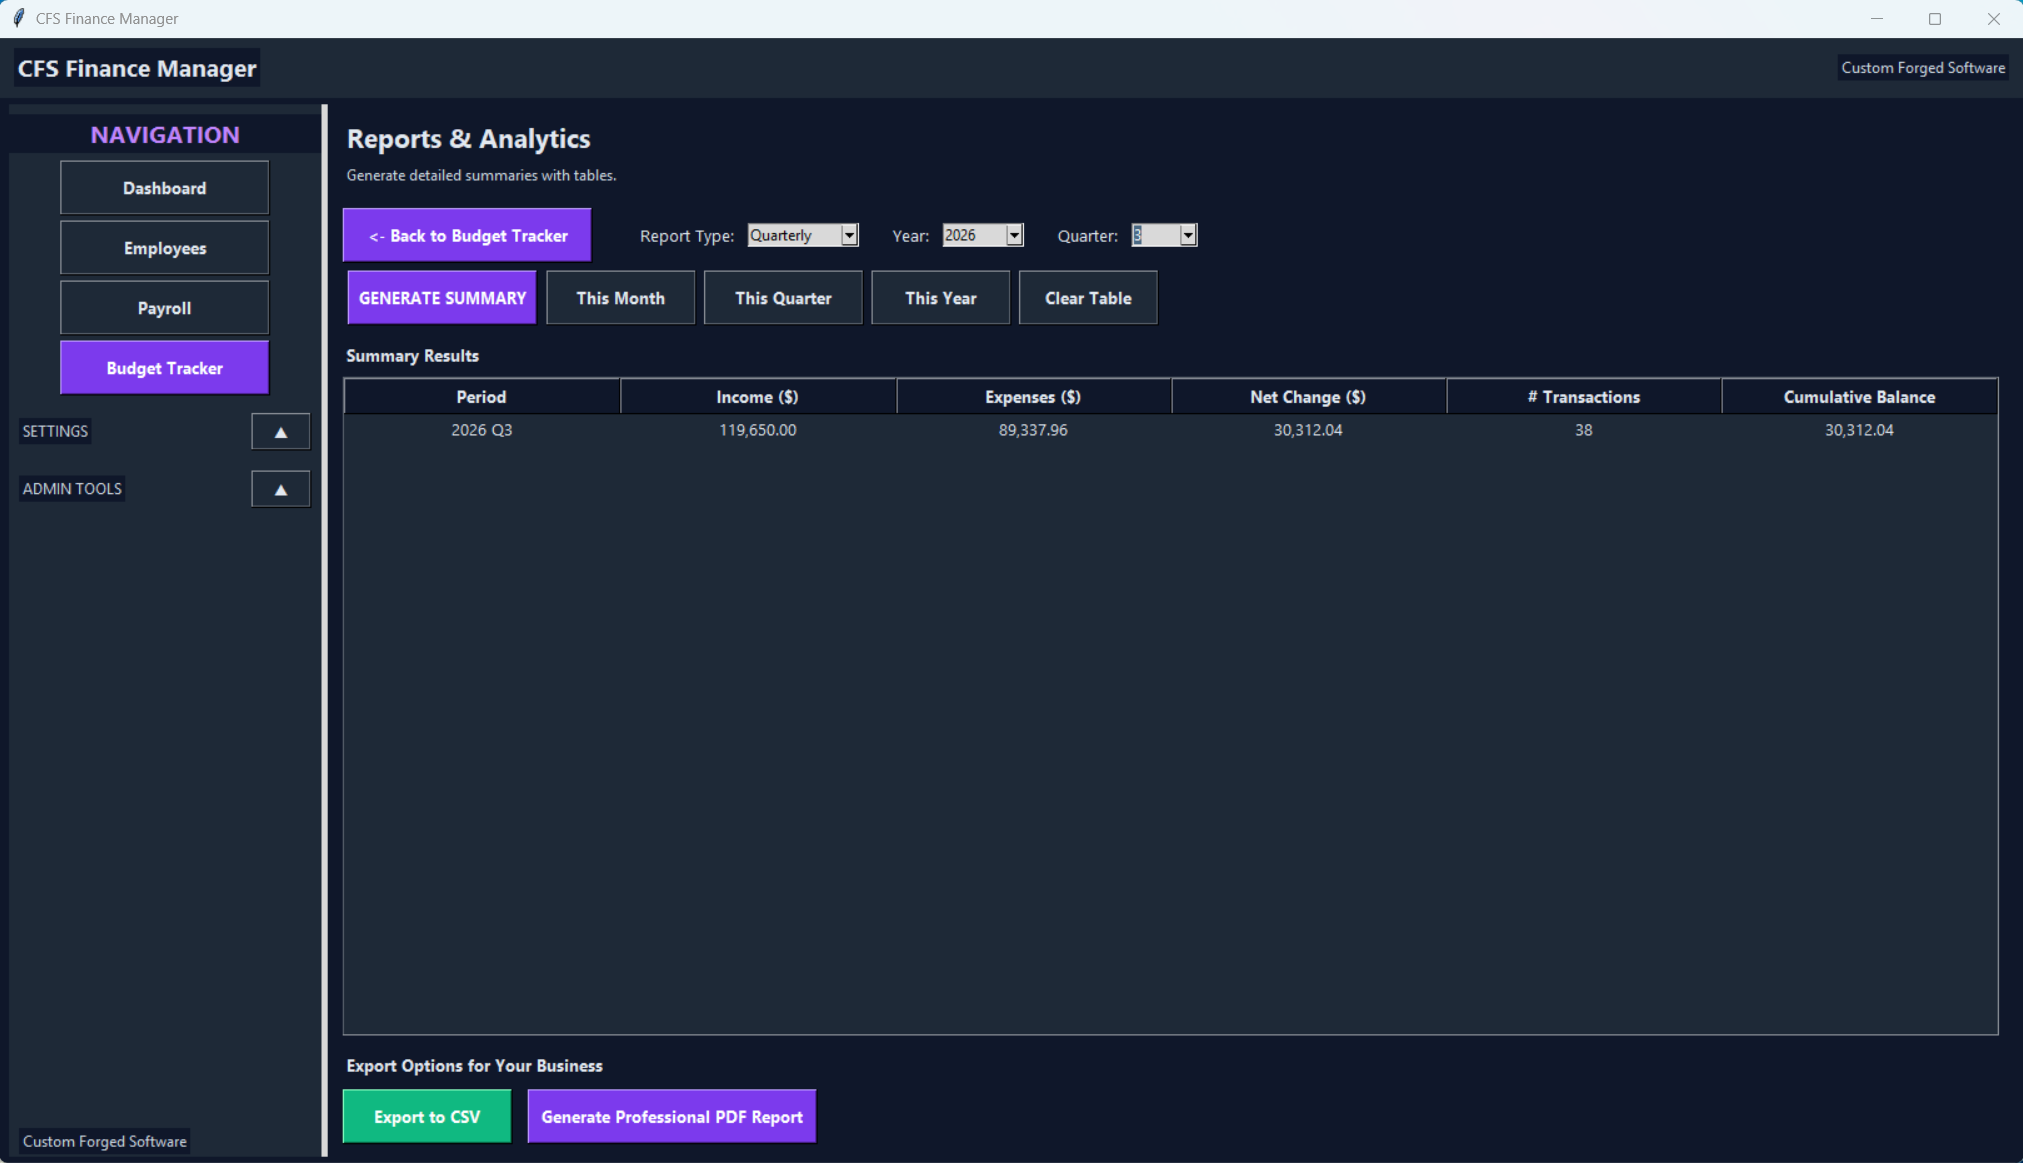Viewport: 2023px width, 1163px height.
Task: Open the Dashboard page
Action: [164, 188]
